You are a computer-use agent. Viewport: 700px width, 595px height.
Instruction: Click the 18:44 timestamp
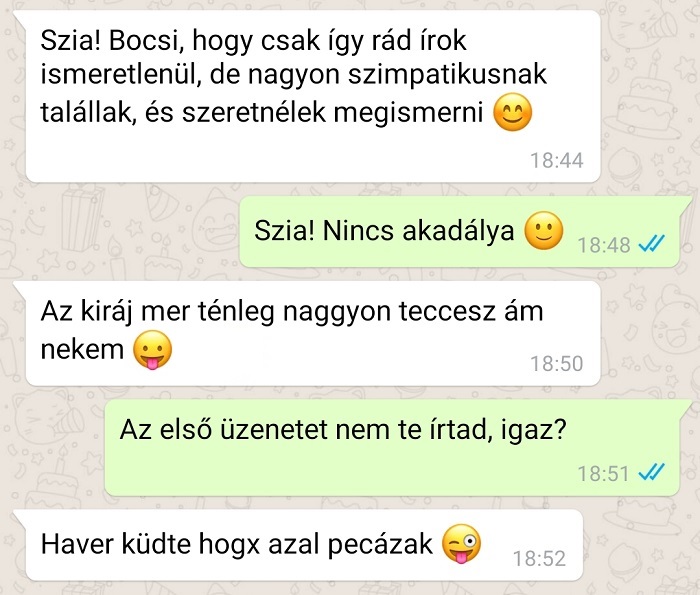(x=557, y=160)
